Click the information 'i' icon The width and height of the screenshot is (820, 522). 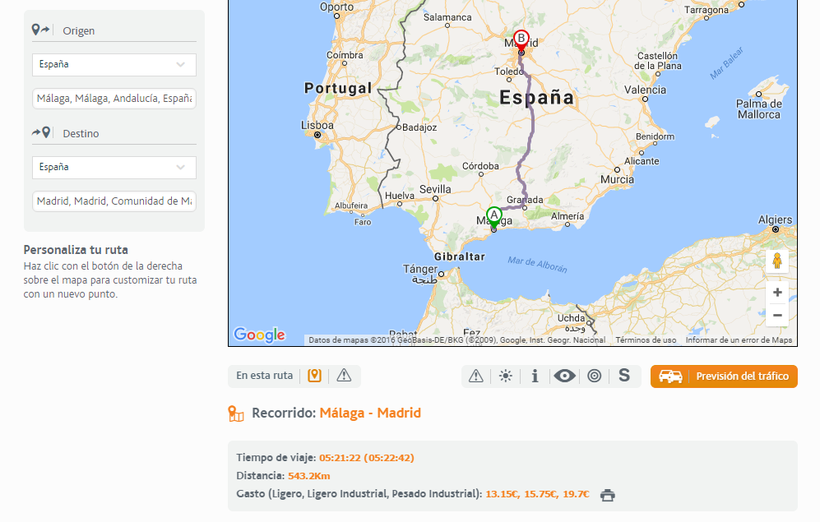click(535, 376)
